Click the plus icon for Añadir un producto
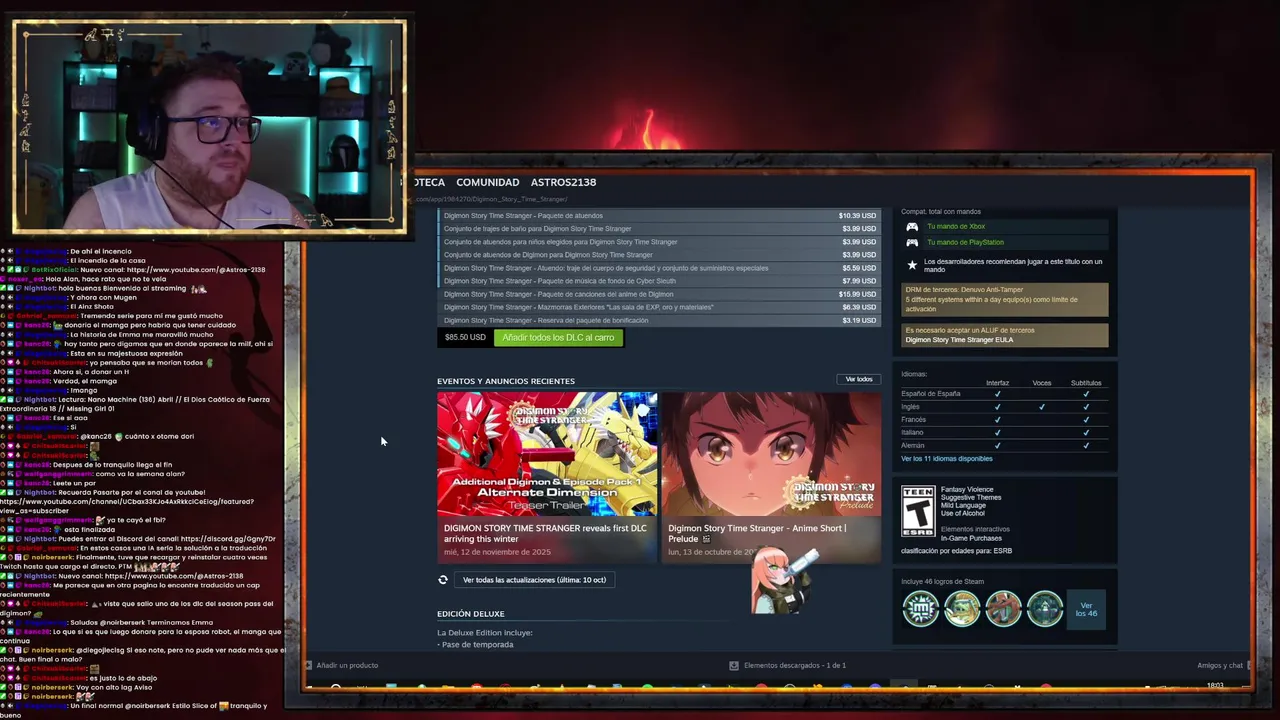Screen dimensions: 1280x720 (308, 665)
